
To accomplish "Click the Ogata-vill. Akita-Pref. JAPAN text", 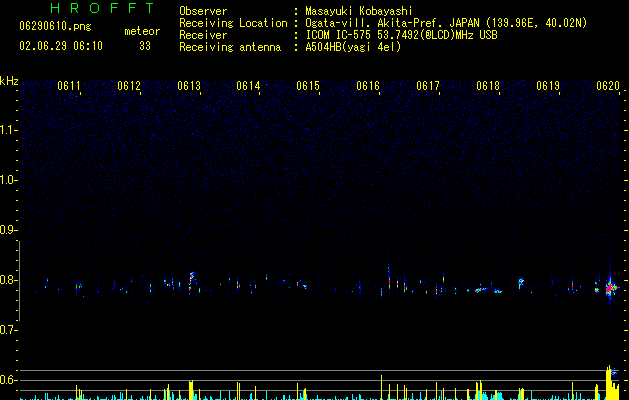I will 392,23.
